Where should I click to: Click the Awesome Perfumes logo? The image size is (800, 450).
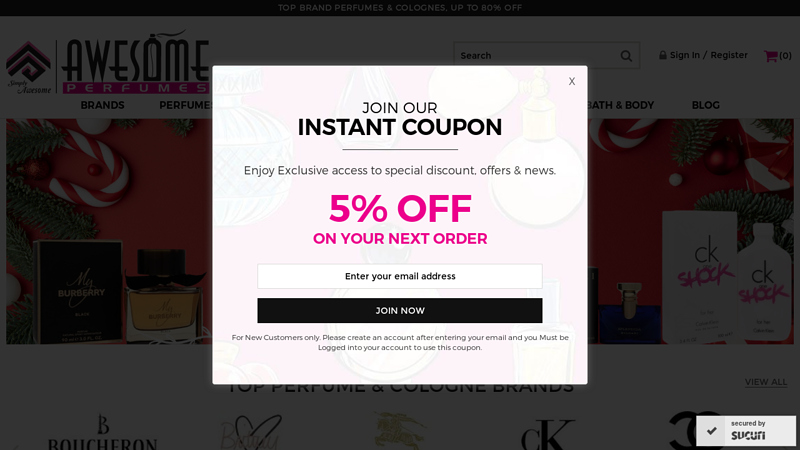coord(108,63)
